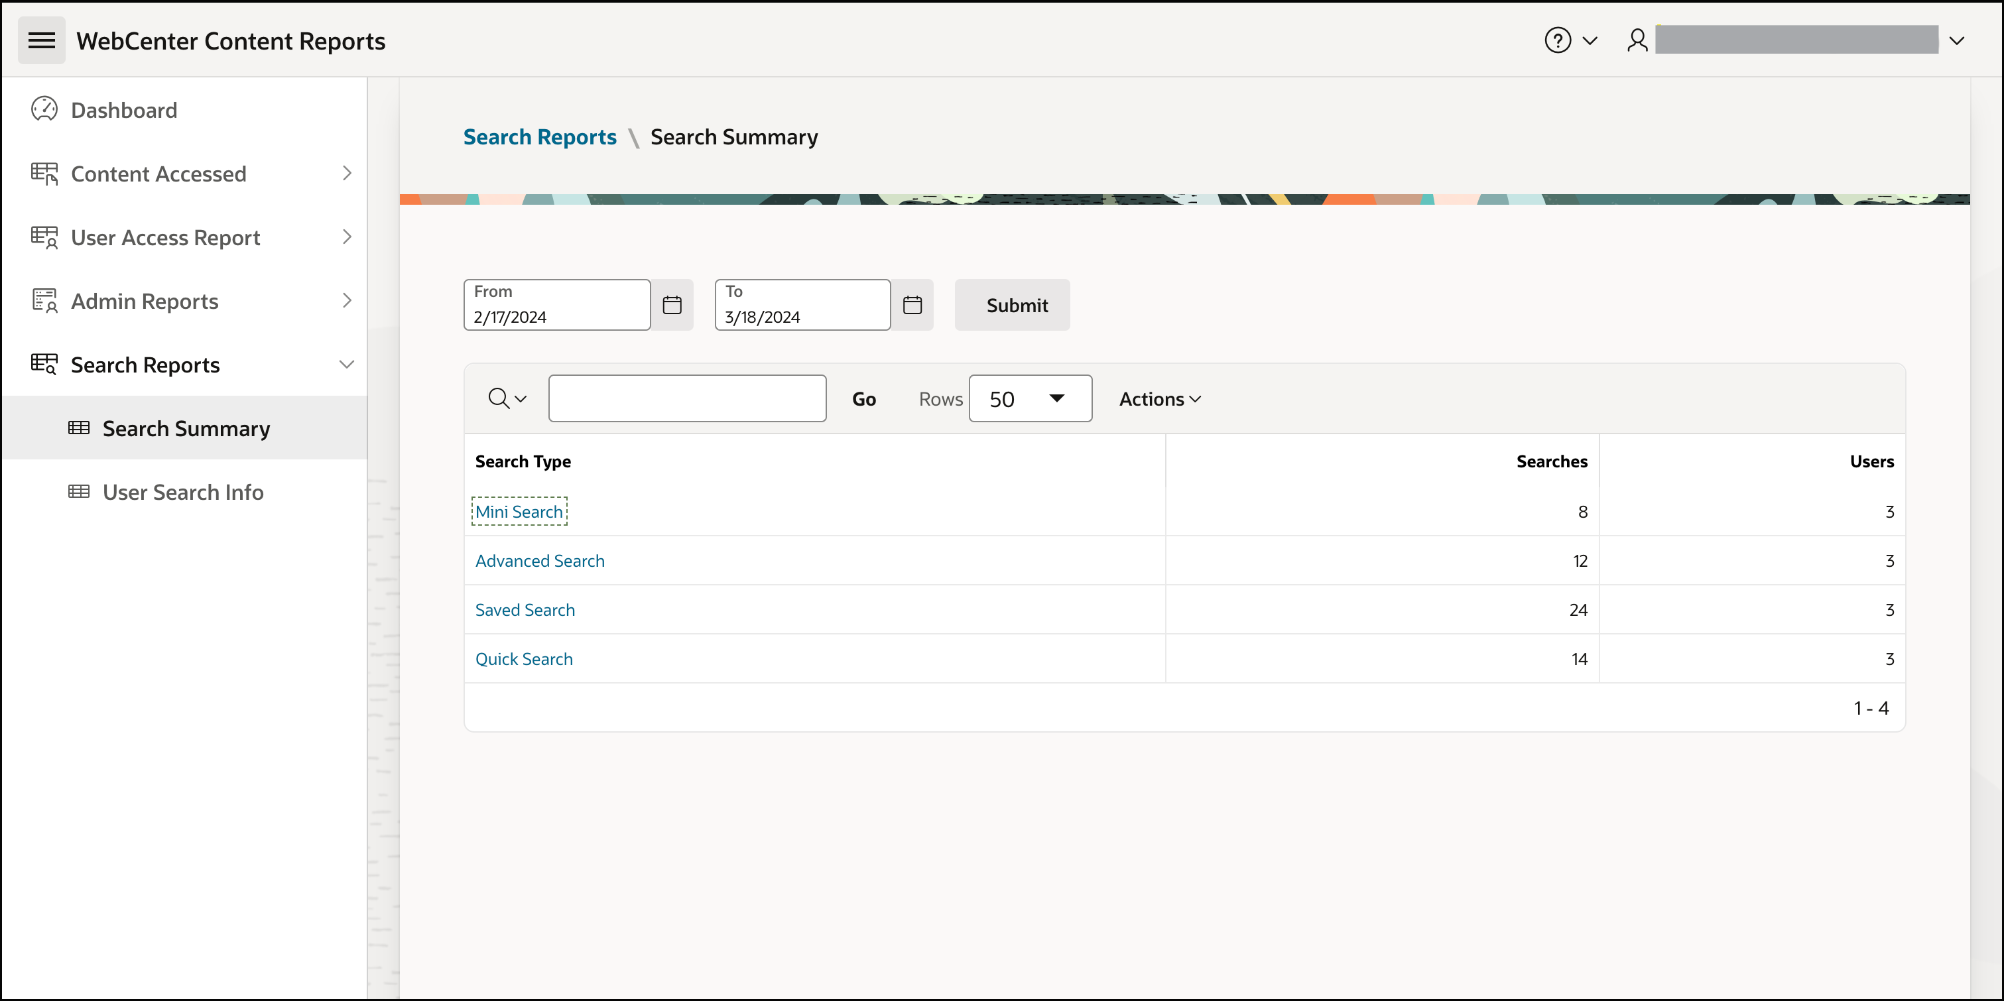The width and height of the screenshot is (2004, 1001).
Task: Sort by Searches column header
Action: (1552, 461)
